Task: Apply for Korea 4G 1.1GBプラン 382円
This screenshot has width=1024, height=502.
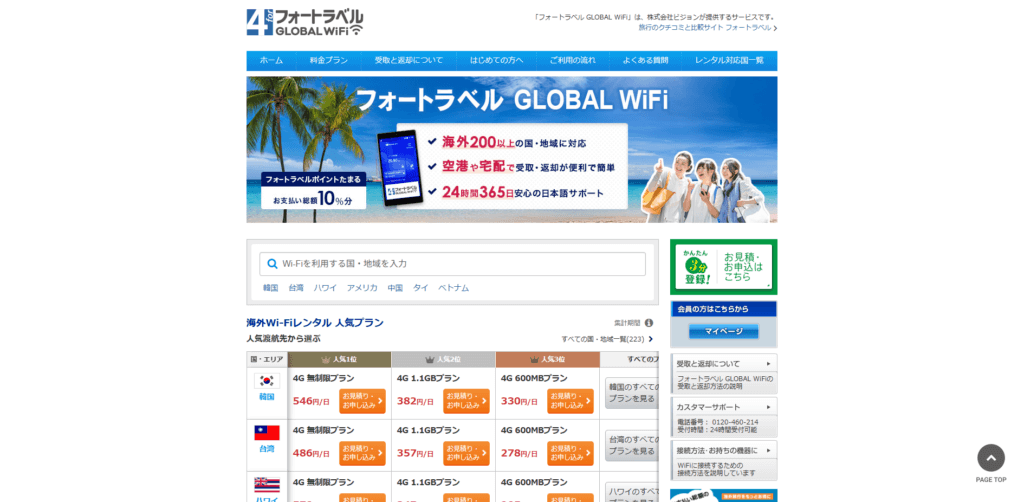Action: pos(466,401)
